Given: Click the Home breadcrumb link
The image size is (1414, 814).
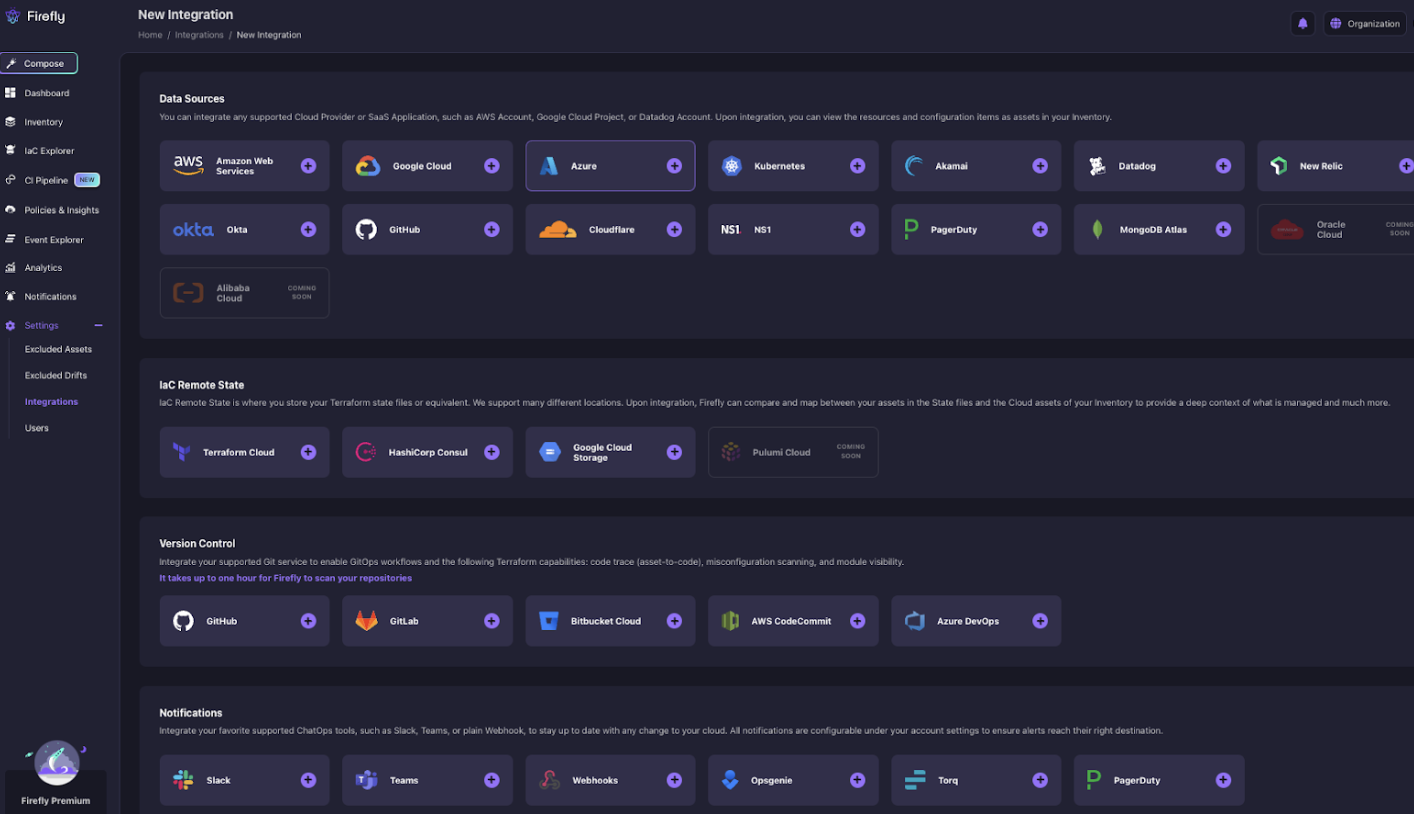Looking at the screenshot, I should (x=149, y=34).
